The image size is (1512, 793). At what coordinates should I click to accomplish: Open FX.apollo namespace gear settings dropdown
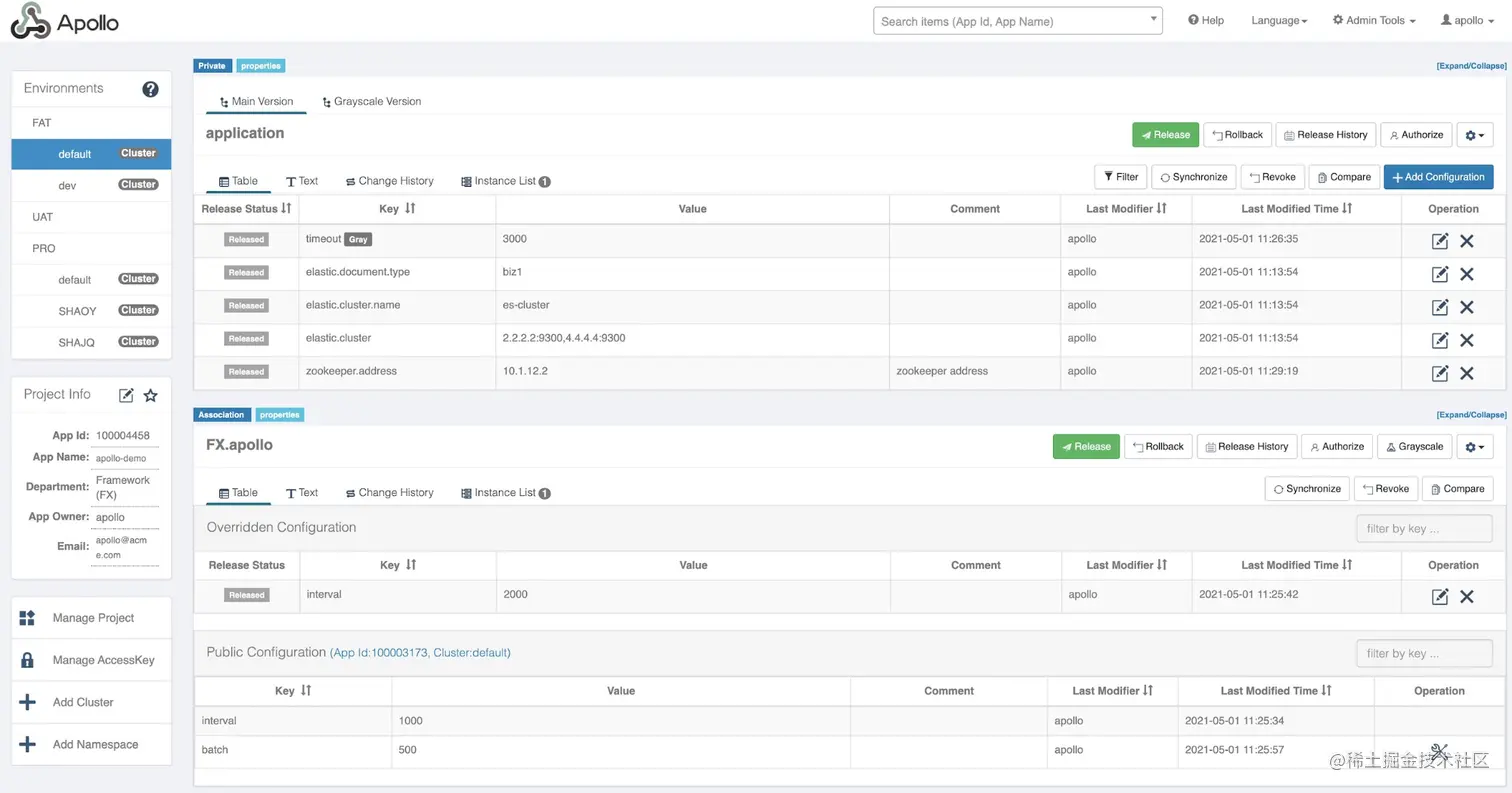click(1475, 447)
